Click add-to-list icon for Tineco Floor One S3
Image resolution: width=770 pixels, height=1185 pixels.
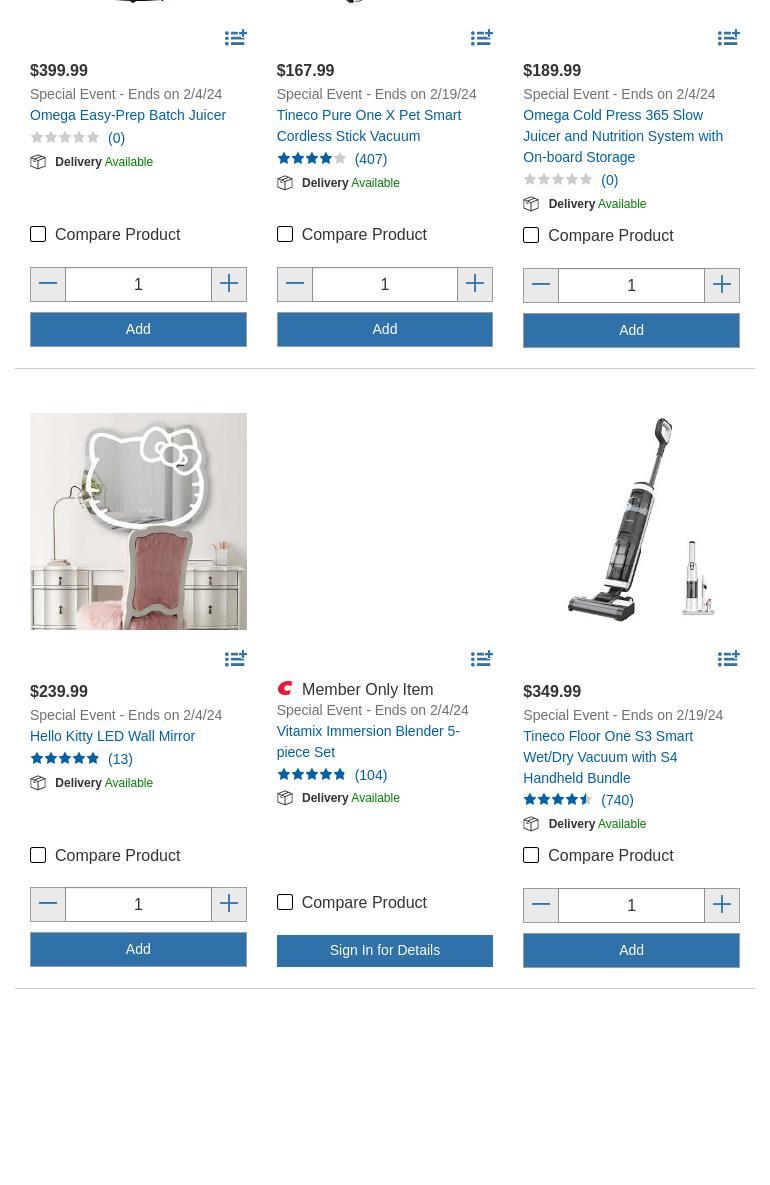(729, 659)
